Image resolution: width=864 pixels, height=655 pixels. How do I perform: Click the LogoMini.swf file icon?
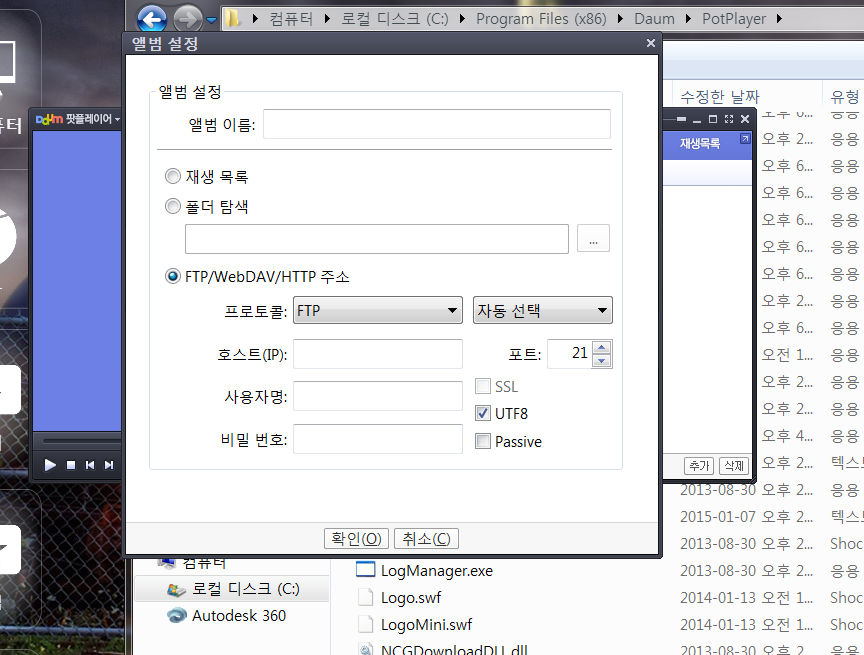coord(365,624)
